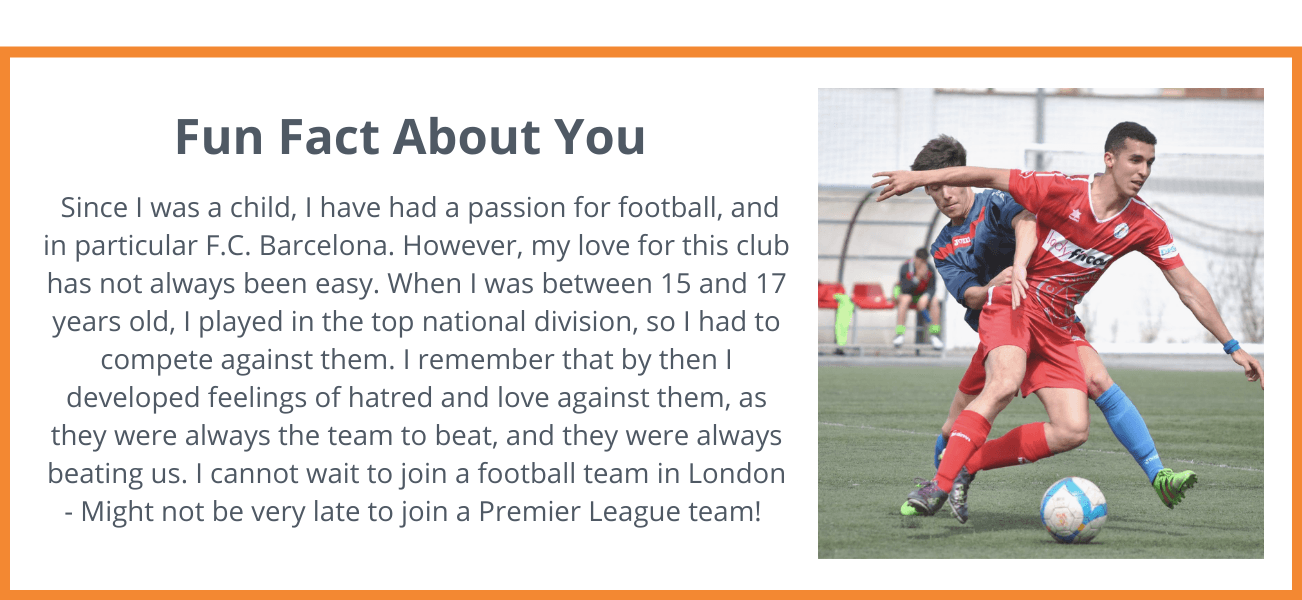Click the red-jersey player's face
Image resolution: width=1302 pixels, height=600 pixels.
pos(1133,160)
